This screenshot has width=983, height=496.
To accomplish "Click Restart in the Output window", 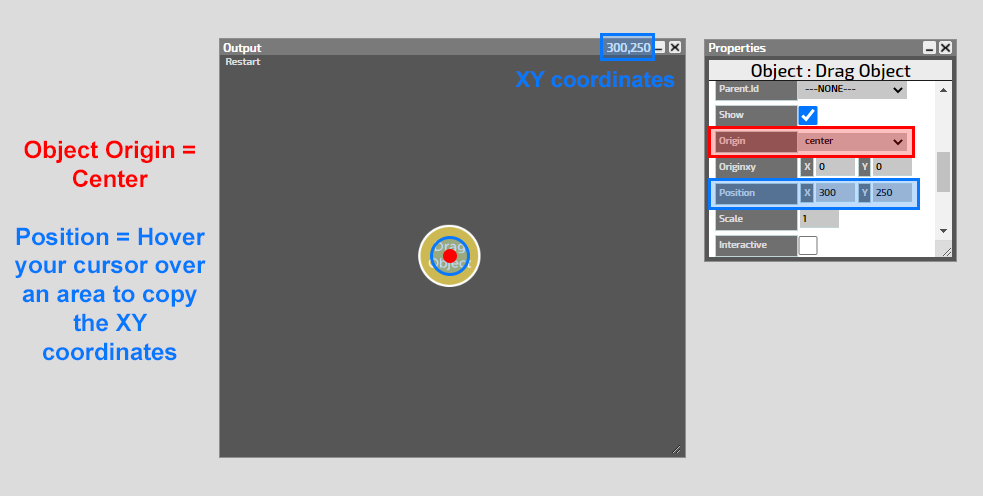I will tap(243, 61).
